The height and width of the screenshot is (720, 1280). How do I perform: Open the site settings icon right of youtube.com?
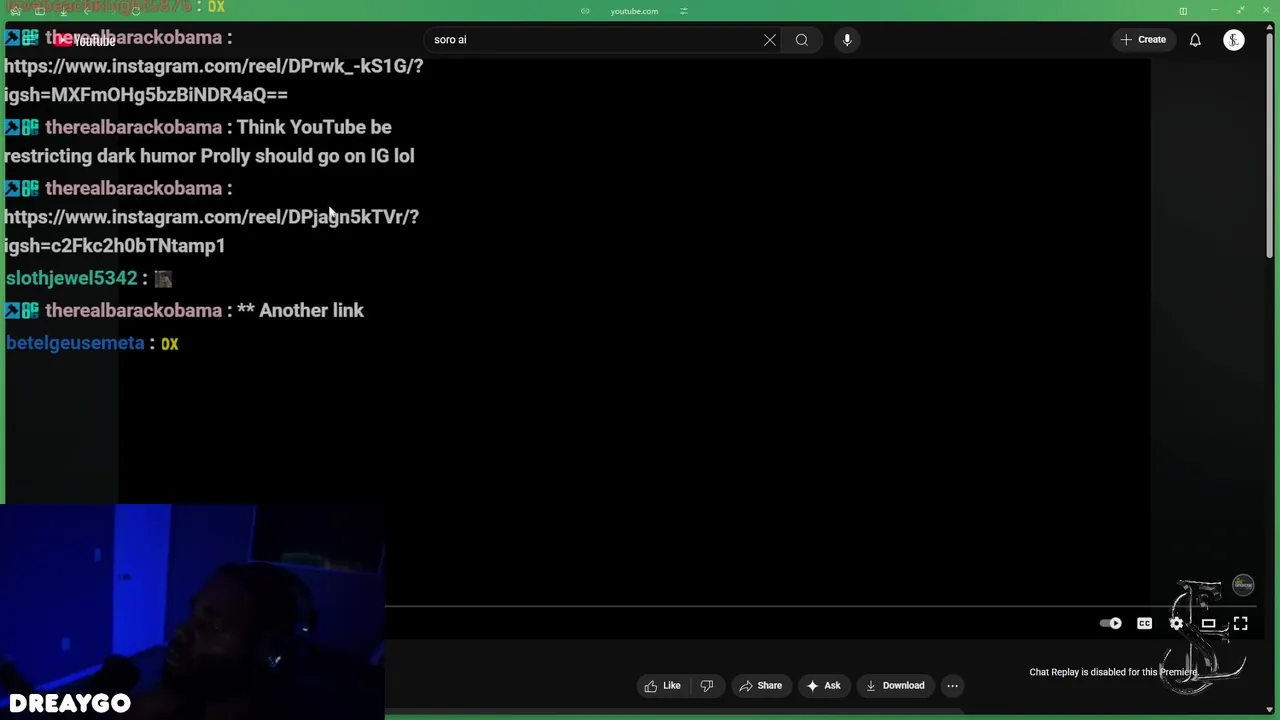[684, 11]
